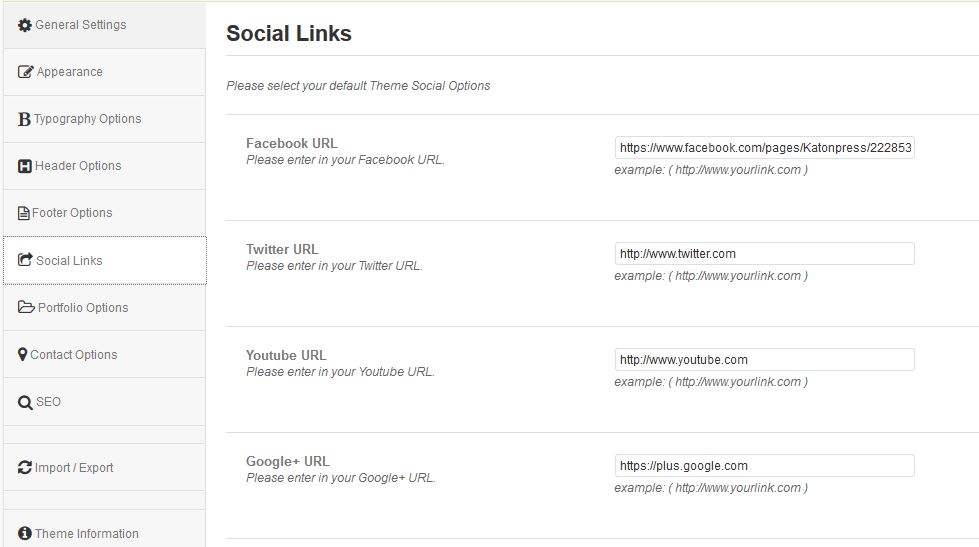Click the SEO magnifier icon
This screenshot has width=979, height=547.
[26, 402]
